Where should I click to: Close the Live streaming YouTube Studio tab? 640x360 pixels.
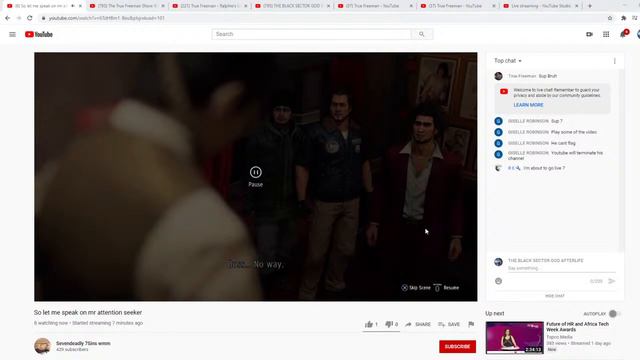(x=576, y=6)
